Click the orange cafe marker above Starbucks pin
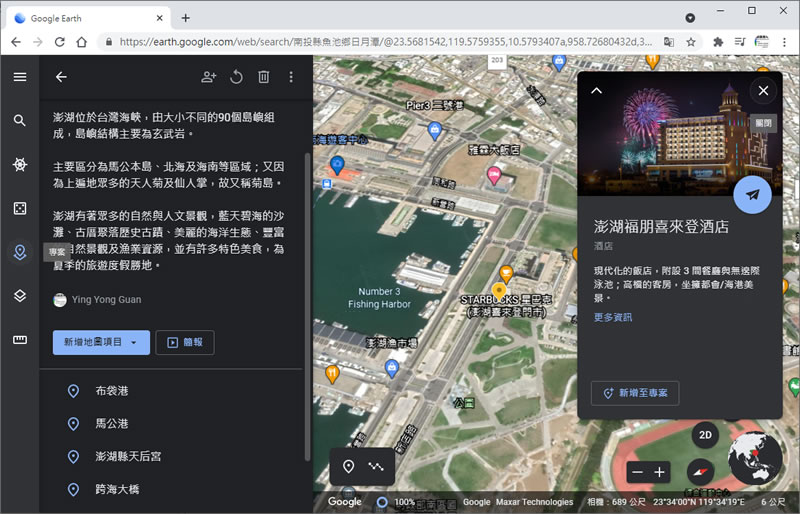 (506, 274)
